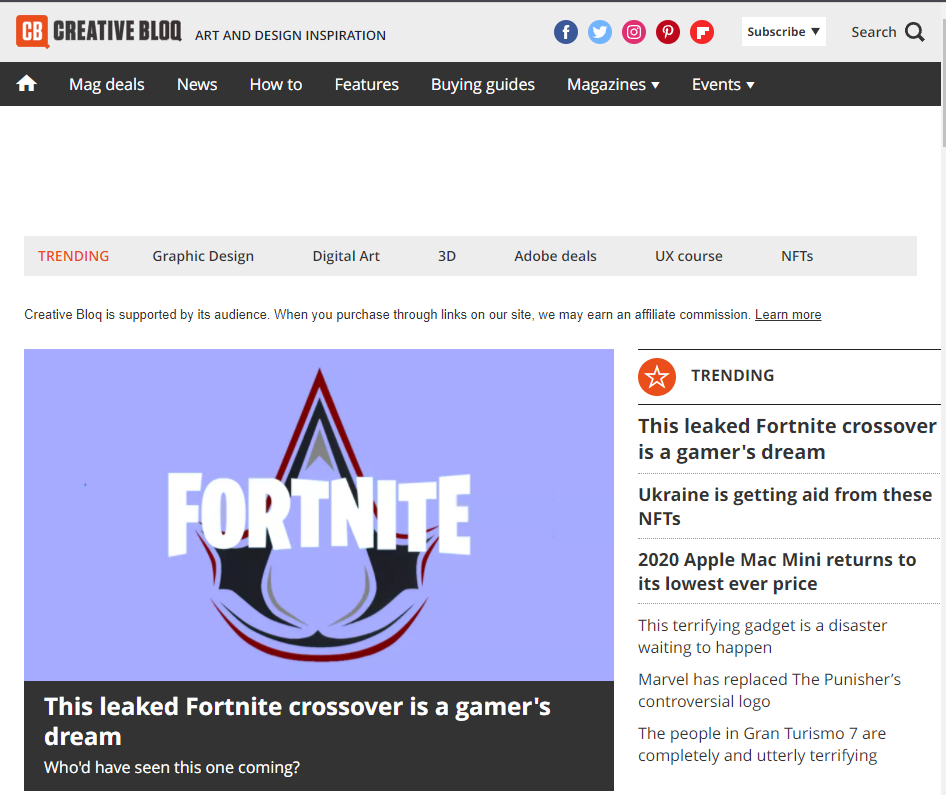The width and height of the screenshot is (946, 795).
Task: Expand the Magazines menu
Action: click(x=613, y=84)
